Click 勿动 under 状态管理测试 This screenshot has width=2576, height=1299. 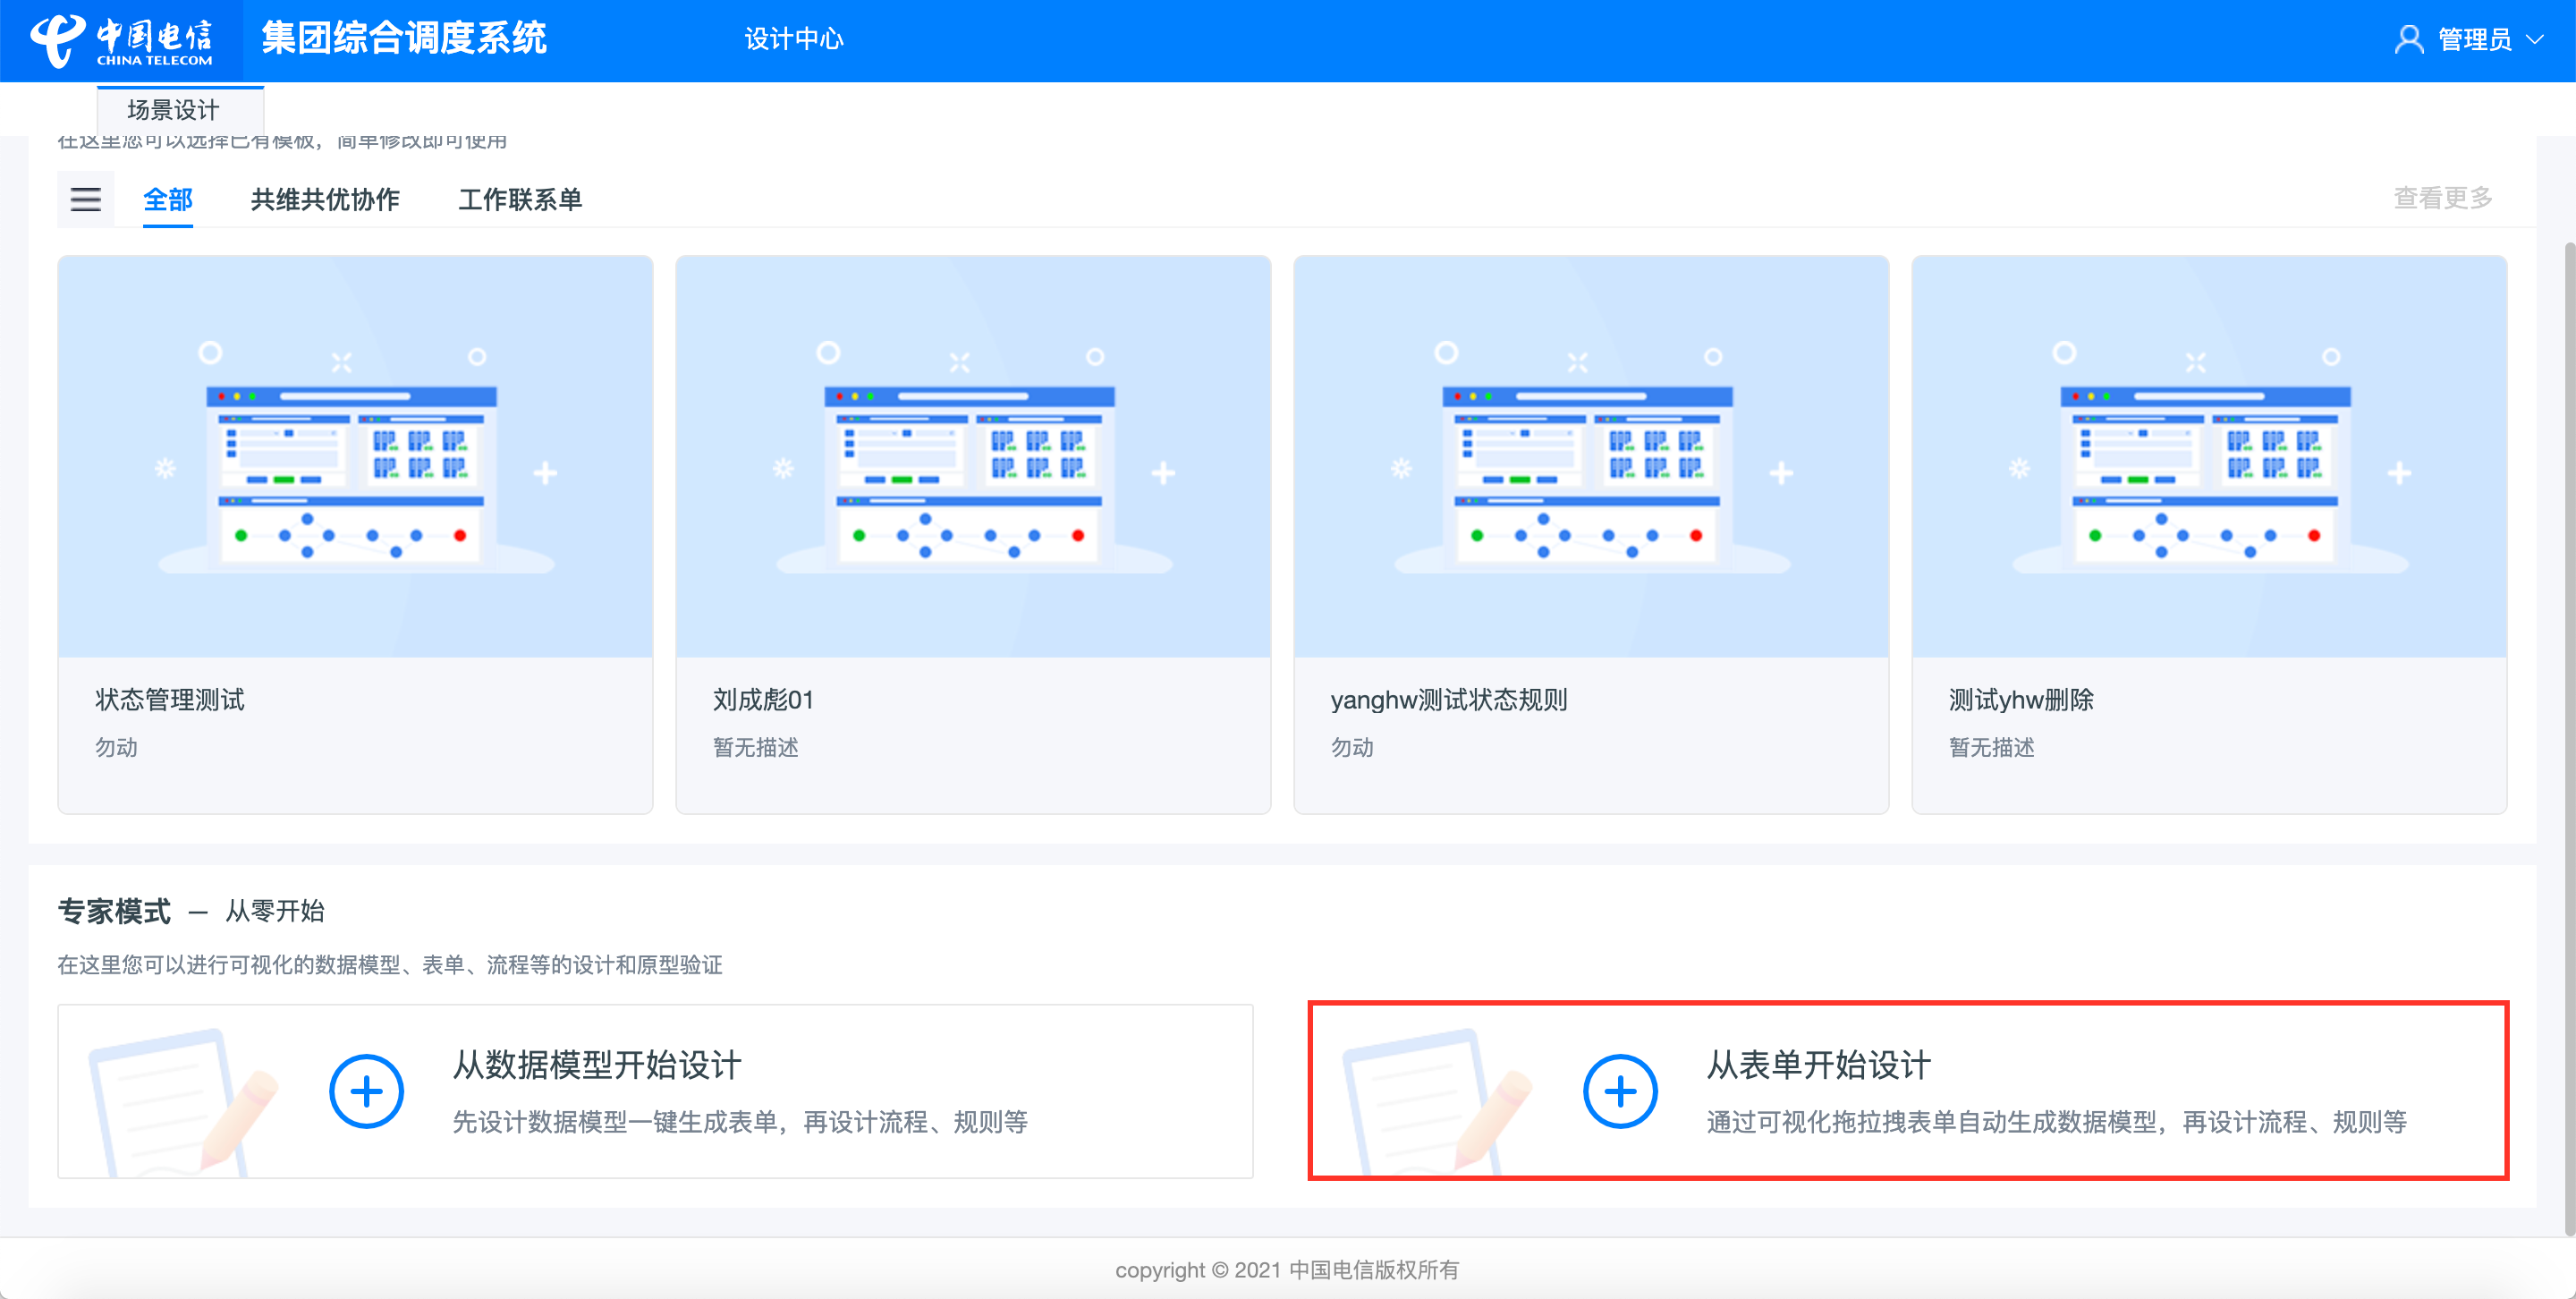tap(116, 748)
